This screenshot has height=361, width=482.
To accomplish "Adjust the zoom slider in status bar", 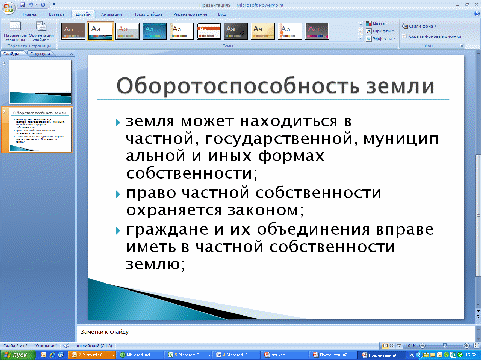I will click(445, 346).
